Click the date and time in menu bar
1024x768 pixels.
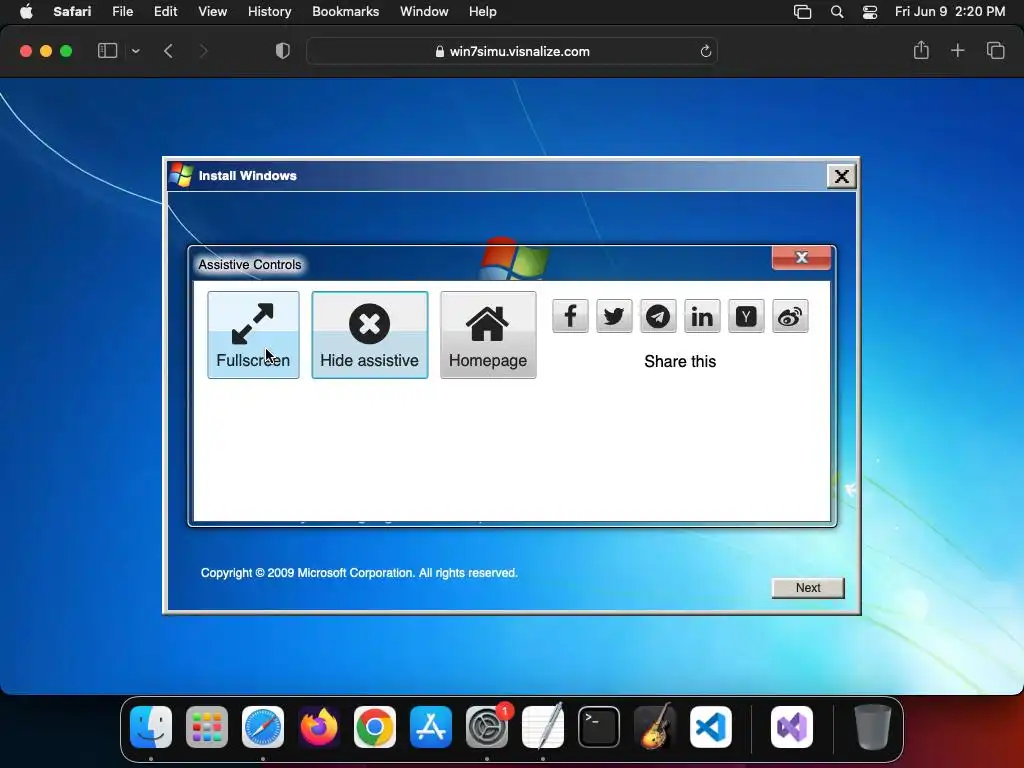(950, 12)
